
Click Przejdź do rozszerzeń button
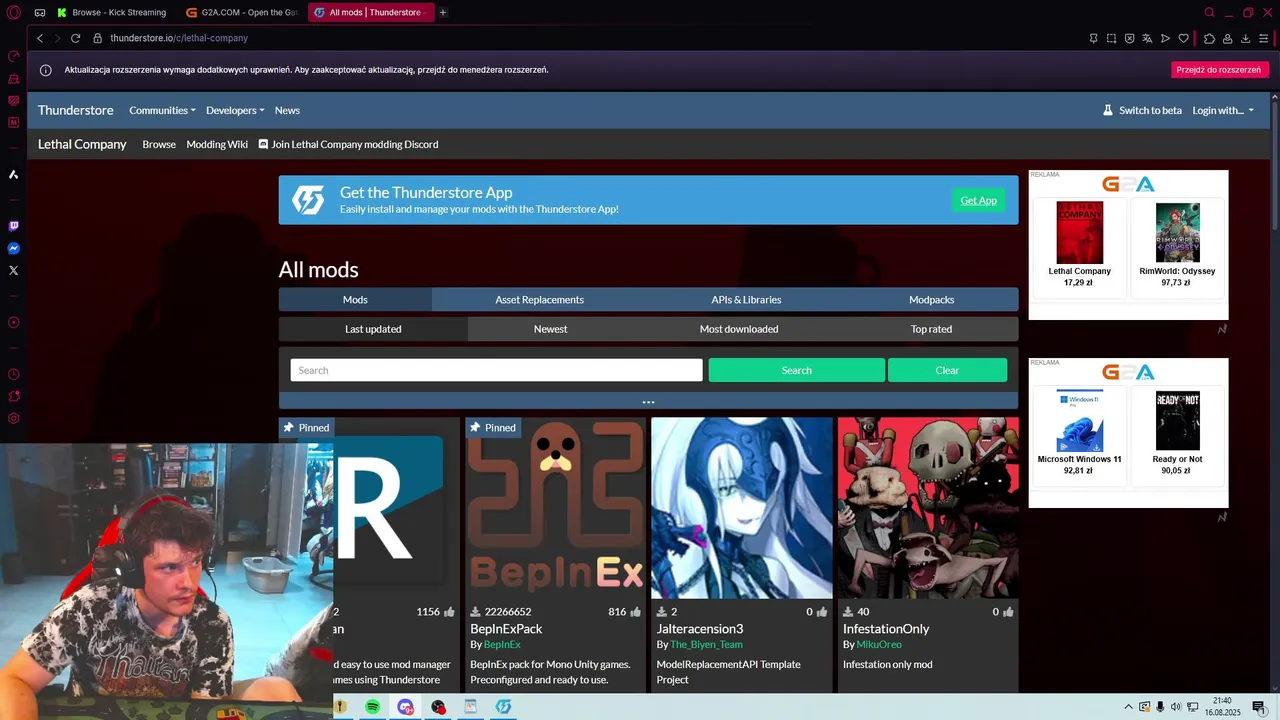coord(1218,70)
